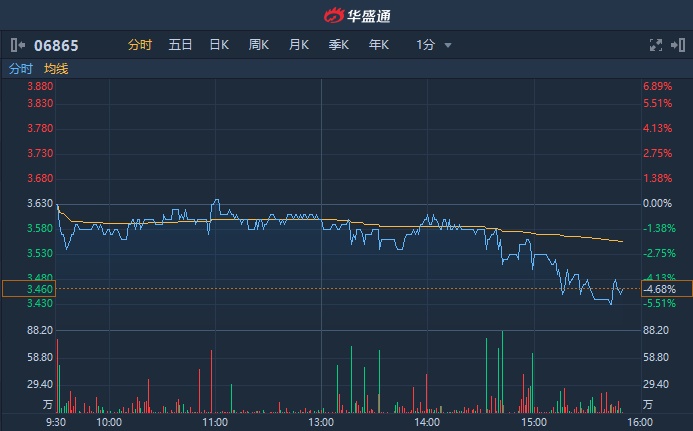The width and height of the screenshot is (693, 431).
Task: Click the stock code 06865
Action: 56,45
